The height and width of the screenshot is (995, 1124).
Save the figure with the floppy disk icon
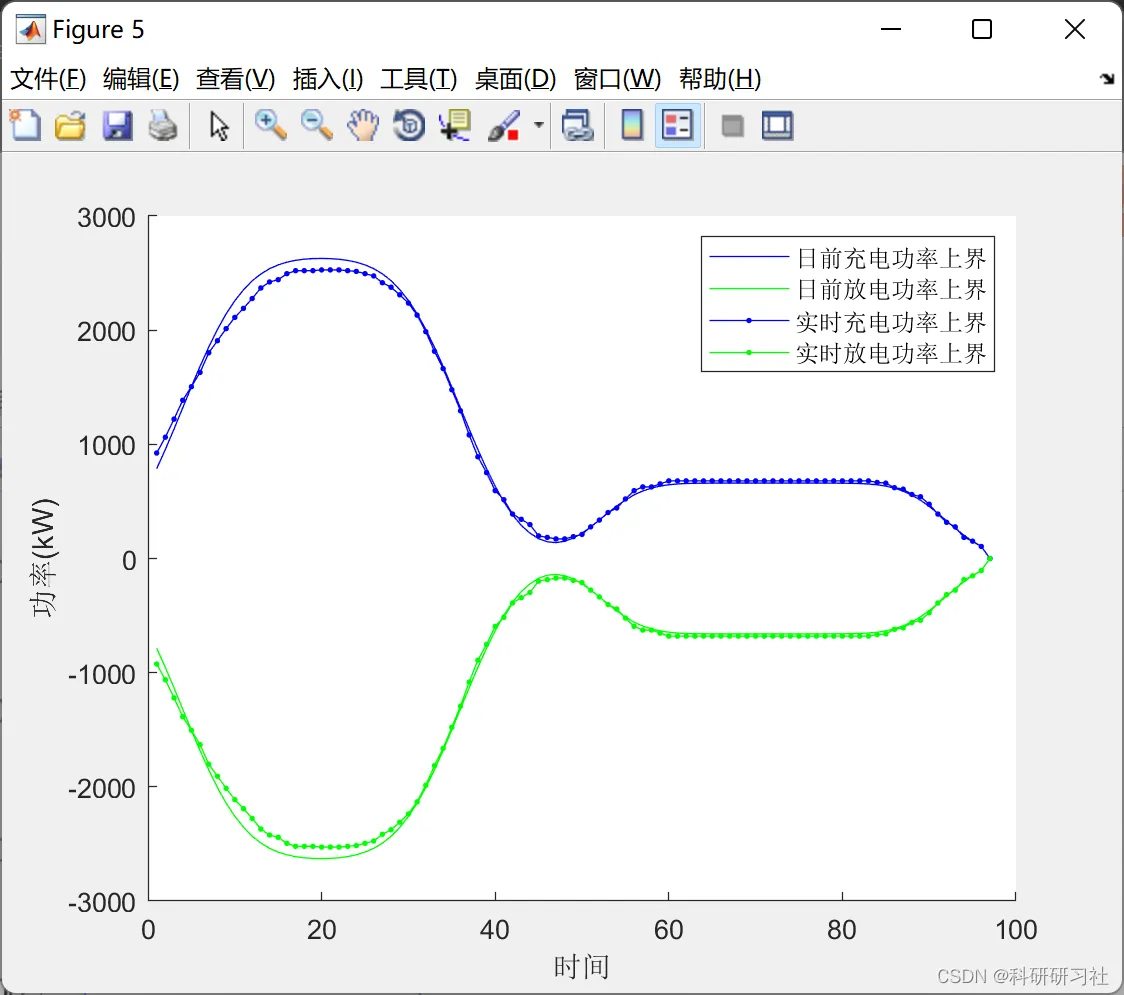click(117, 126)
